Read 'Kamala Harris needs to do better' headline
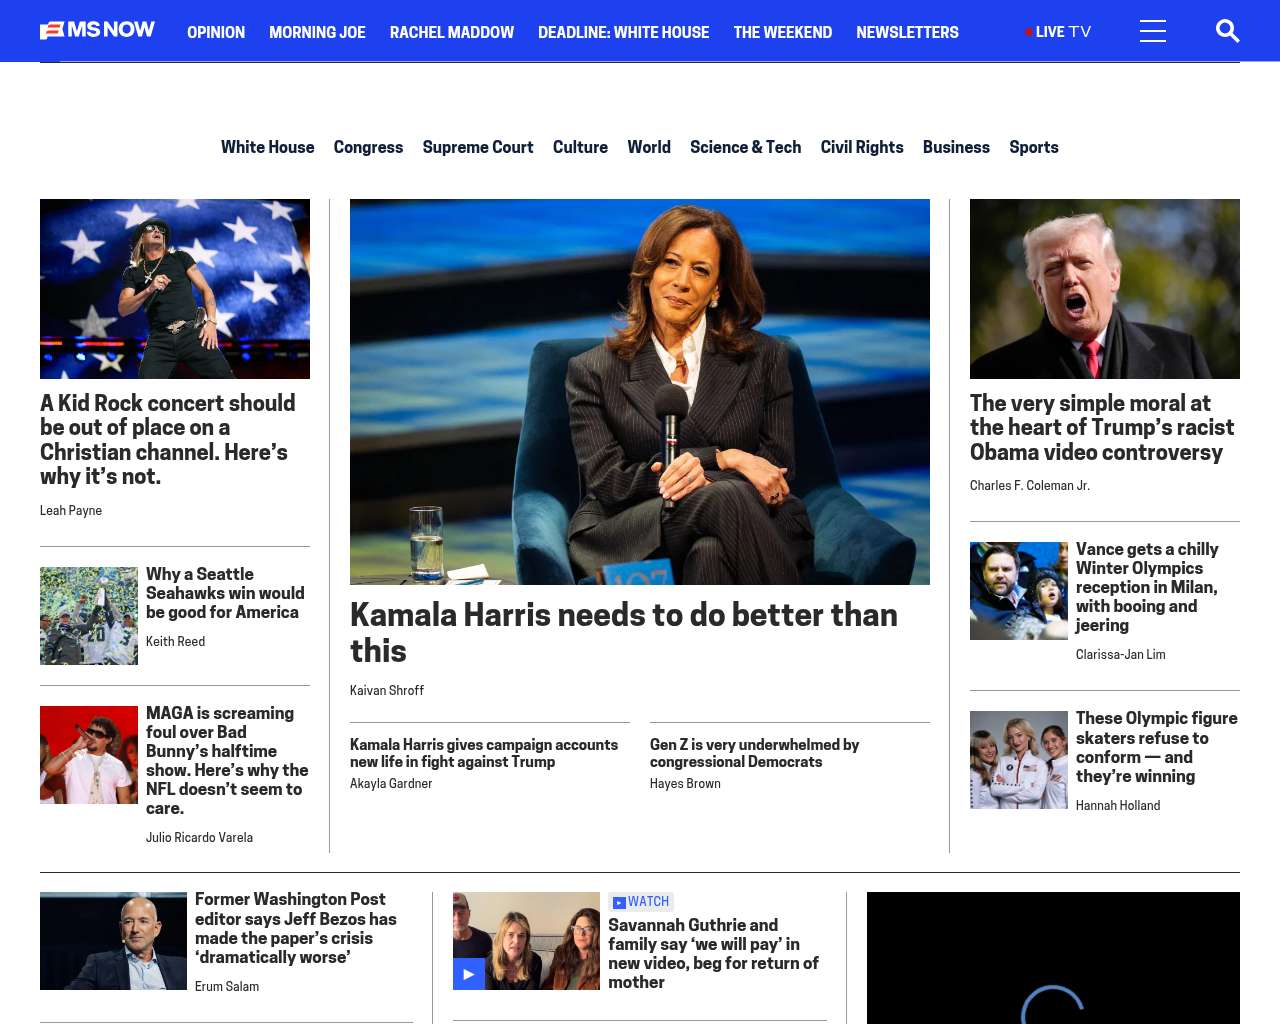The height and width of the screenshot is (1024, 1280). (624, 632)
